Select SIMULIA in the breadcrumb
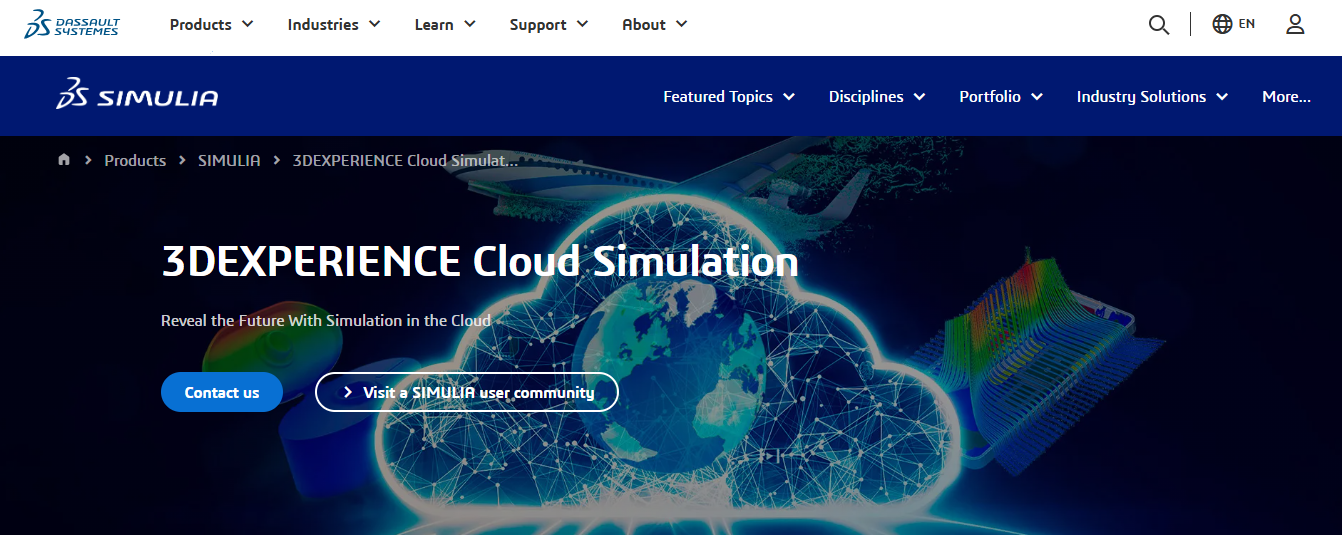Image resolution: width=1342 pixels, height=535 pixels. (x=229, y=160)
